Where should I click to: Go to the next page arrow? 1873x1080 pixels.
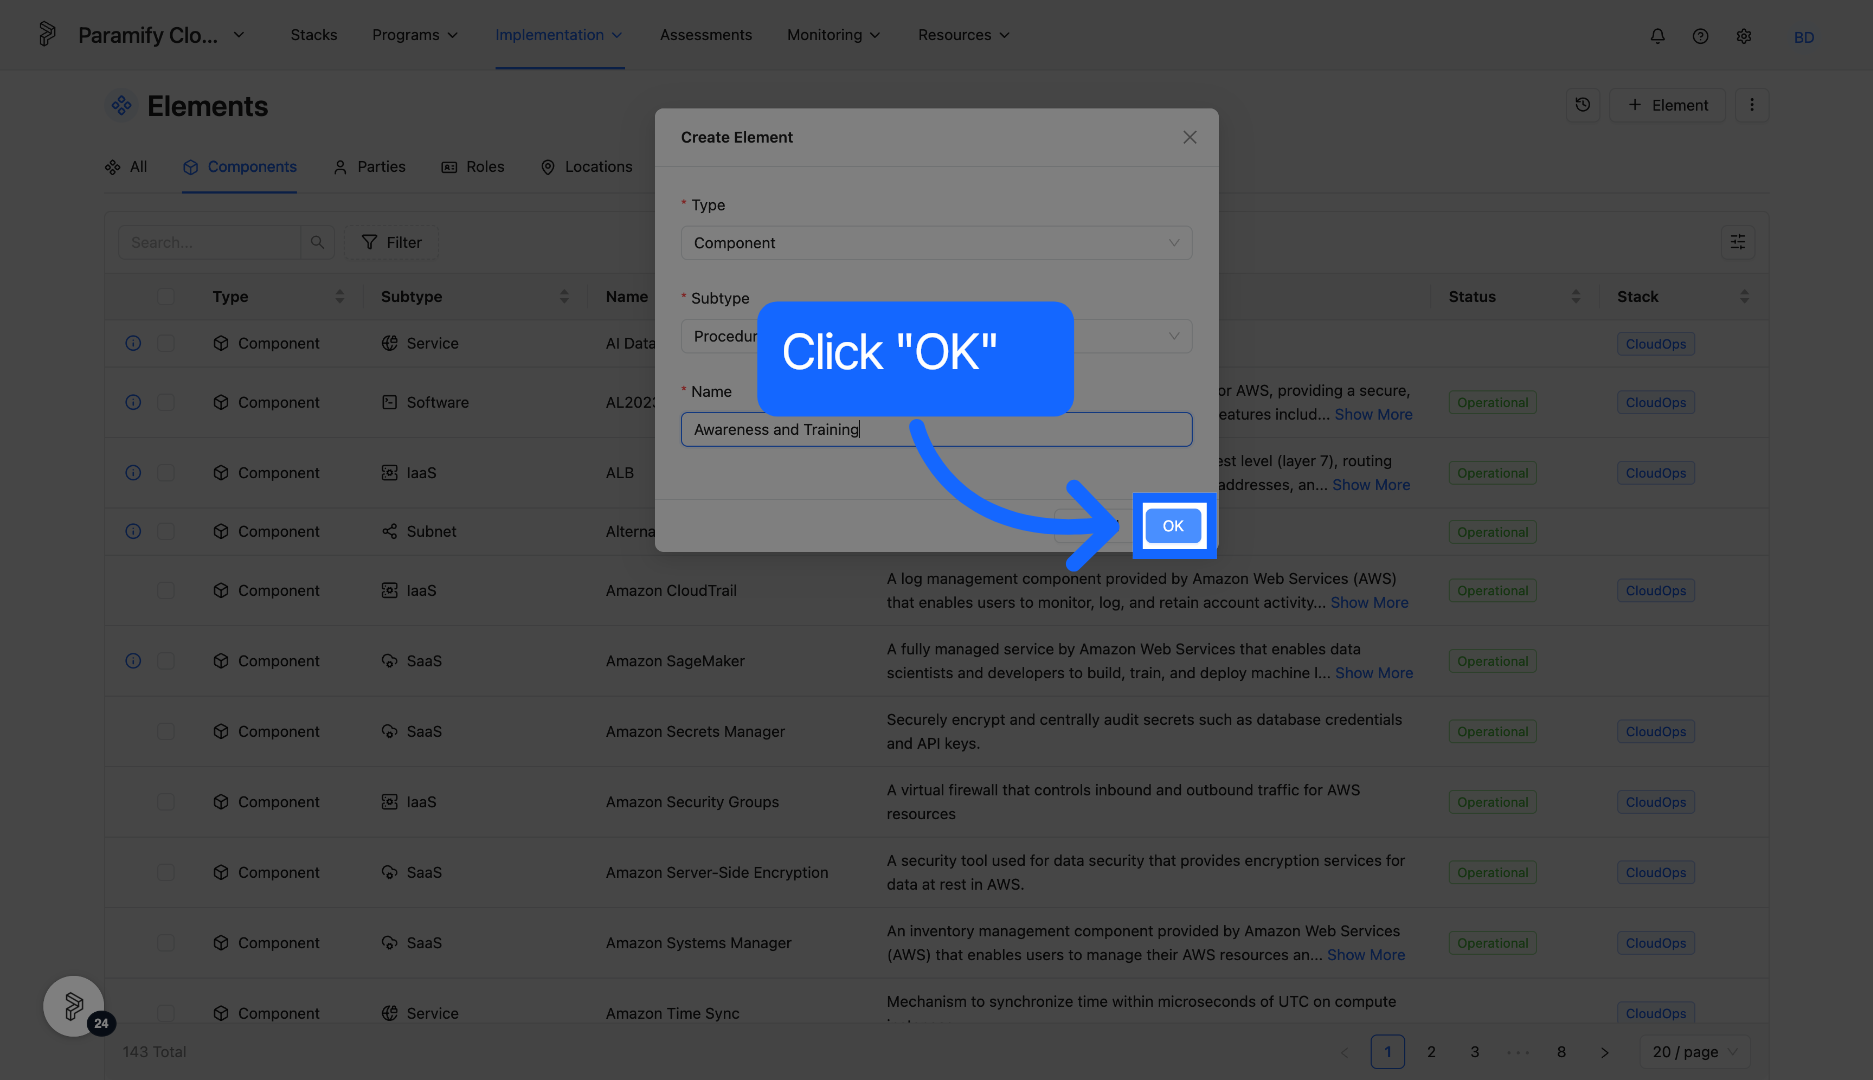click(x=1605, y=1052)
